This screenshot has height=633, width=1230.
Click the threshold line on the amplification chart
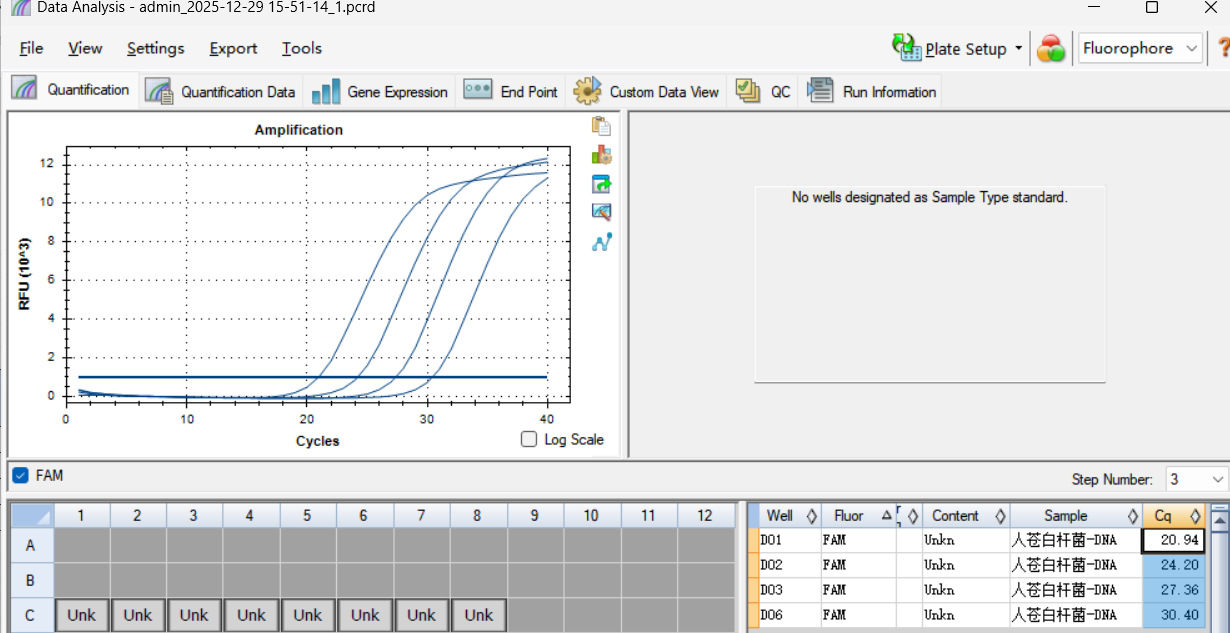tap(312, 377)
